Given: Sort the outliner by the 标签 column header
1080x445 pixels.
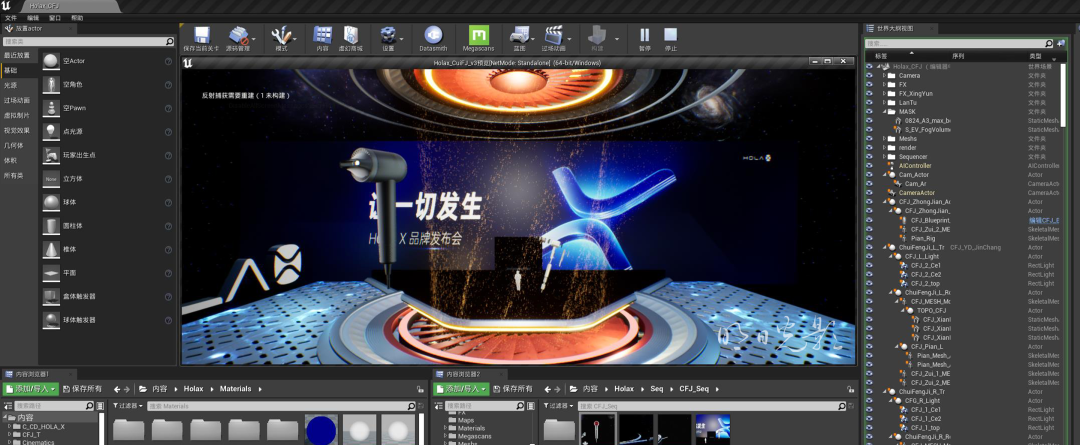Looking at the screenshot, I should [x=881, y=56].
